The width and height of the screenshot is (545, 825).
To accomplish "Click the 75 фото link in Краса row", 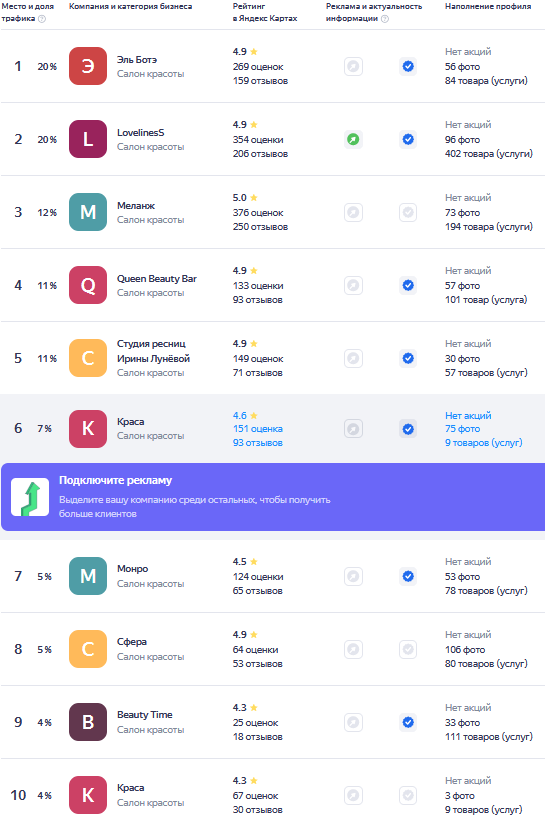I will [462, 429].
